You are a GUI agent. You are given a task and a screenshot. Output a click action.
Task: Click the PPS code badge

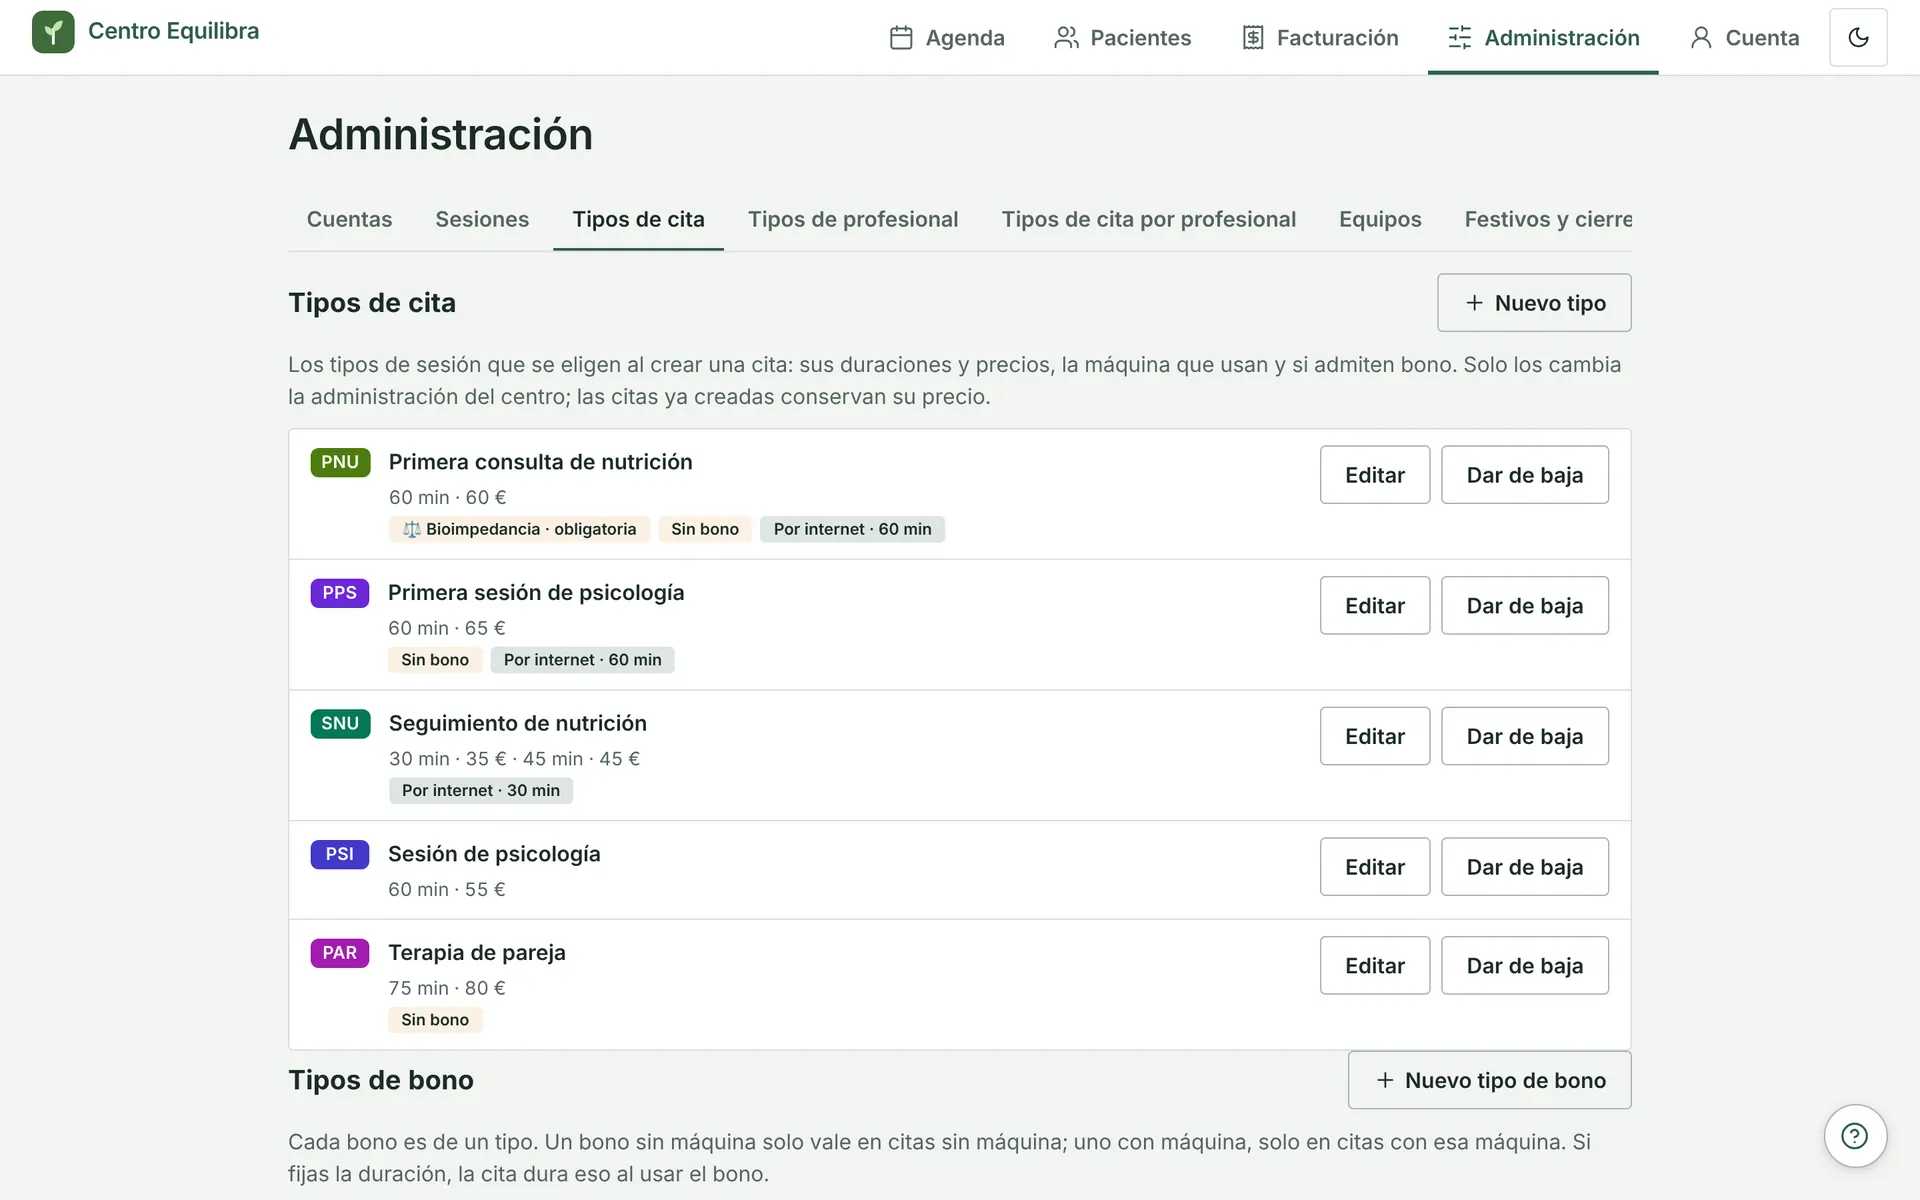pyautogui.click(x=340, y=593)
